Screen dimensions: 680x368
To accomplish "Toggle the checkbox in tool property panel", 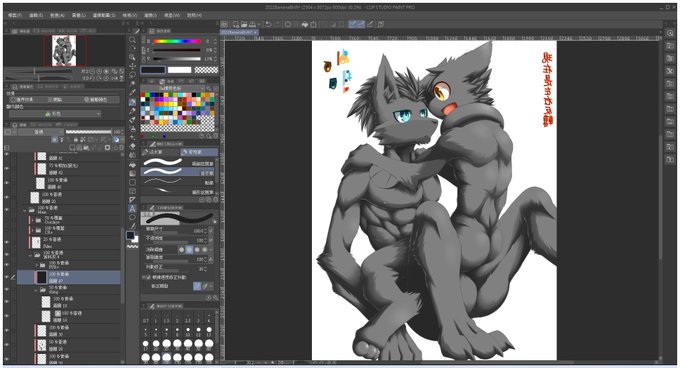I will point(148,277).
